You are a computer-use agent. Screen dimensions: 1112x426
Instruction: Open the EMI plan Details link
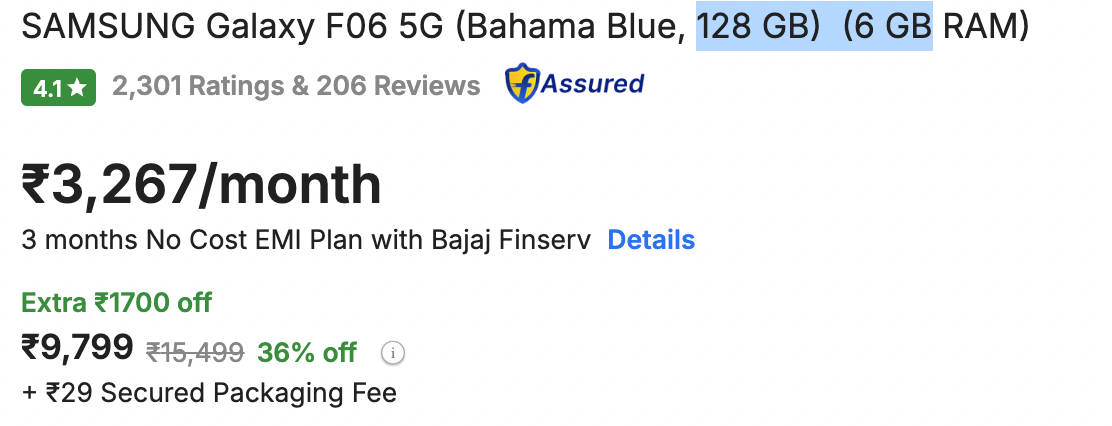(x=651, y=240)
